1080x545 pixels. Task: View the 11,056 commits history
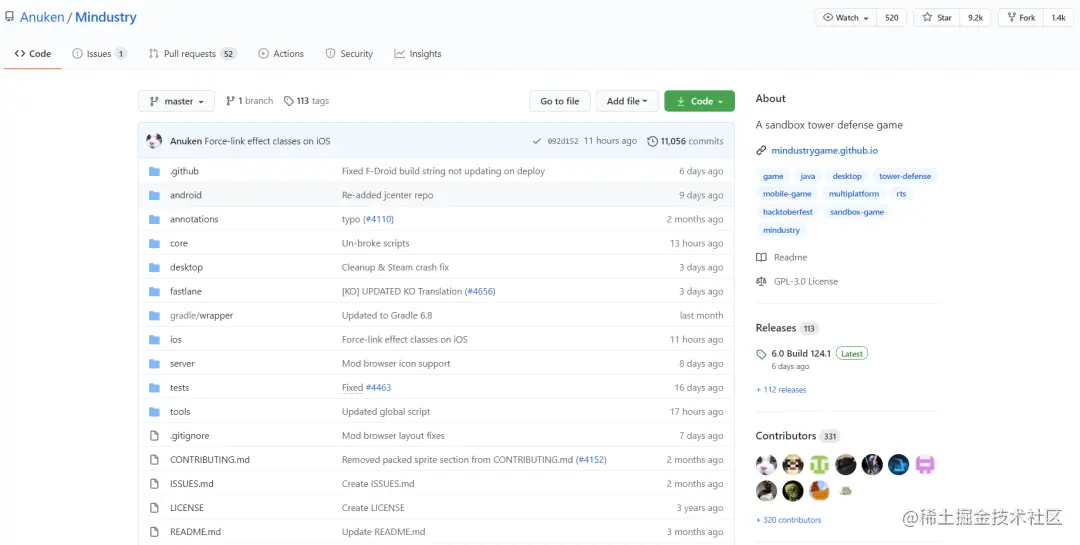[x=685, y=141]
